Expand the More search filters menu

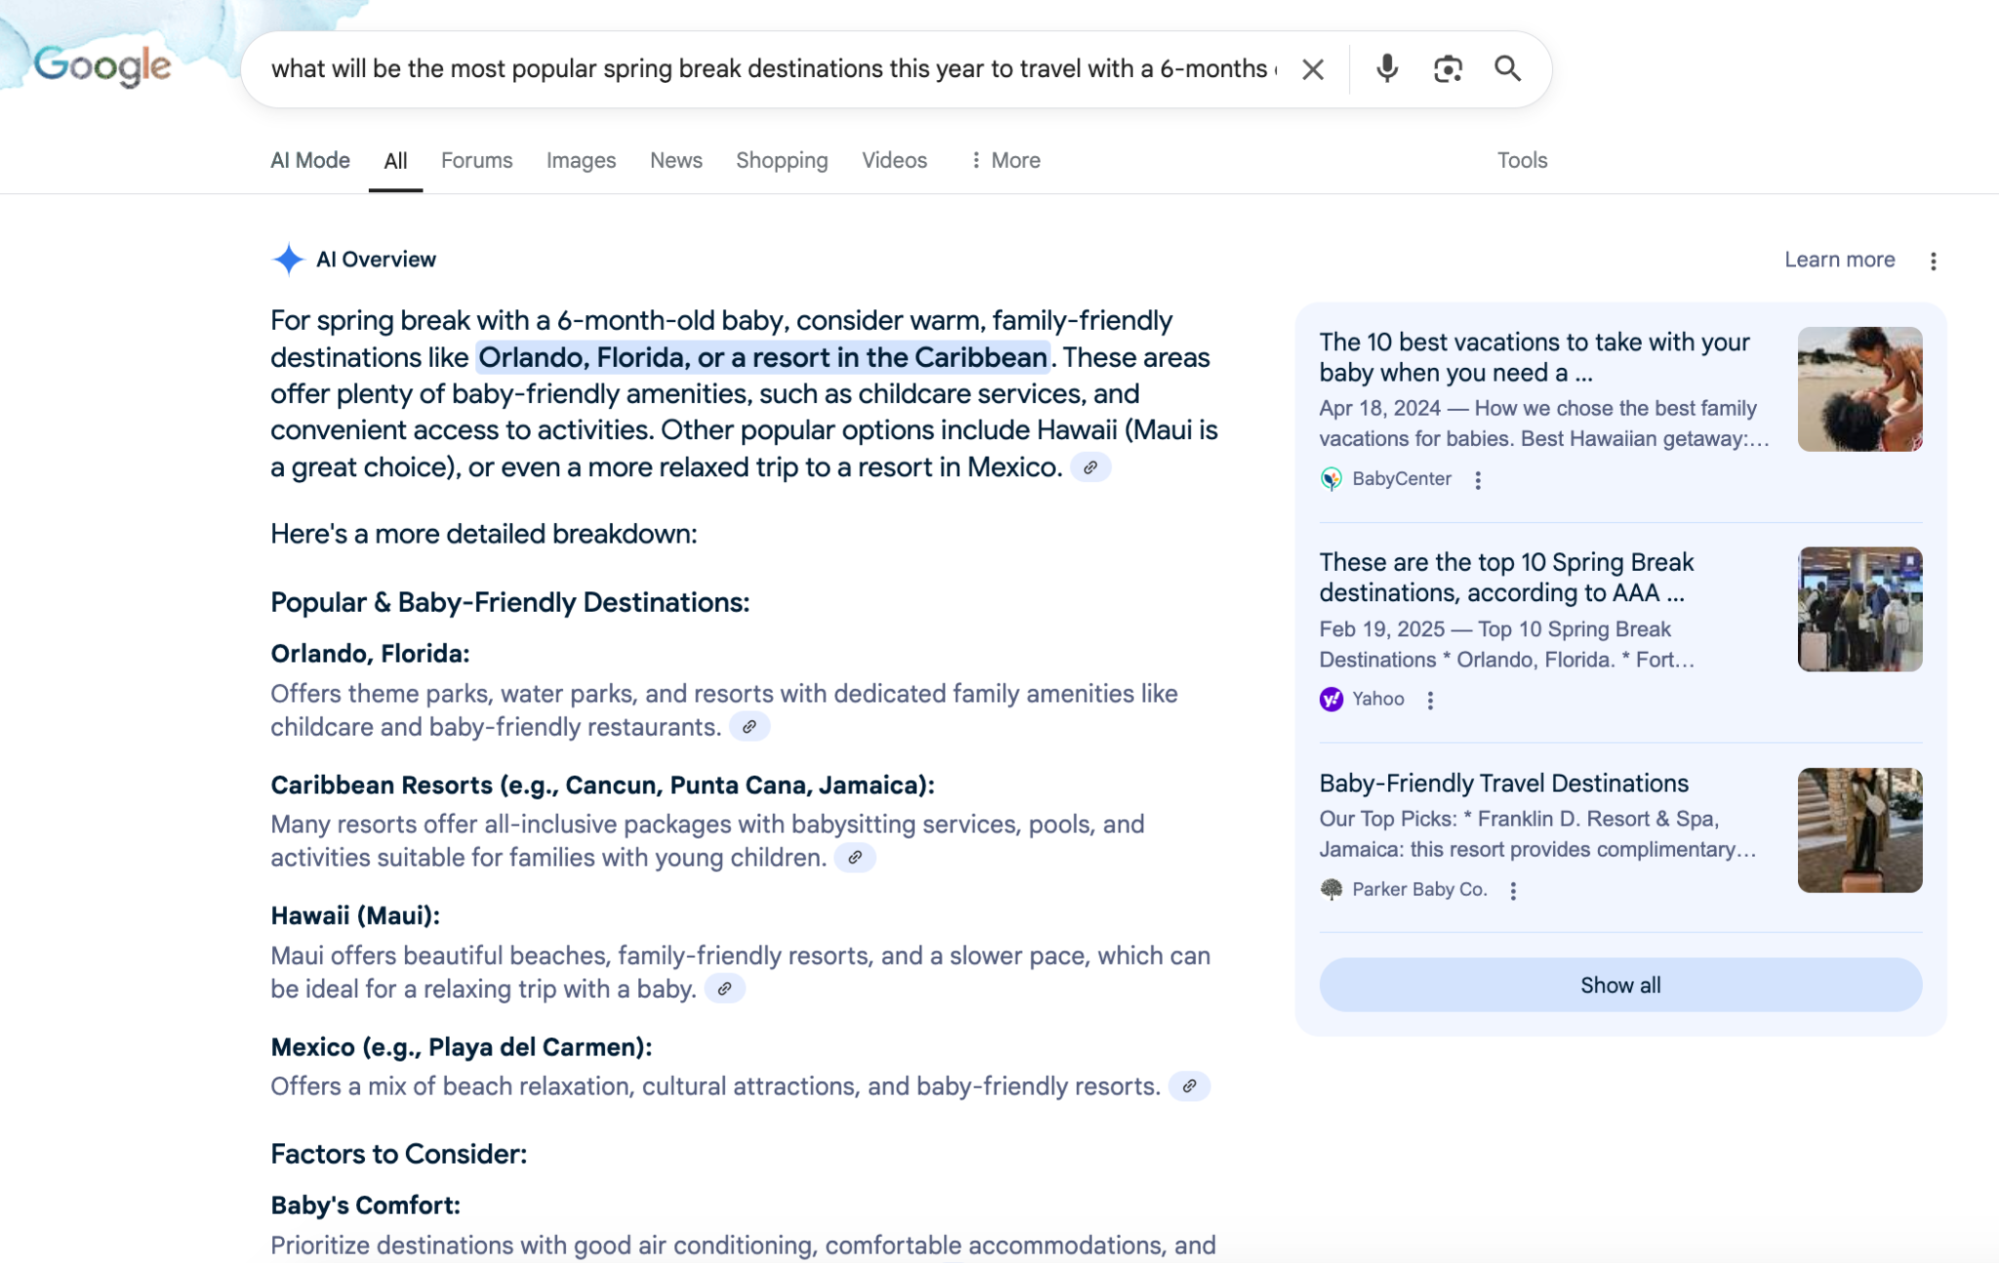tap(1006, 160)
